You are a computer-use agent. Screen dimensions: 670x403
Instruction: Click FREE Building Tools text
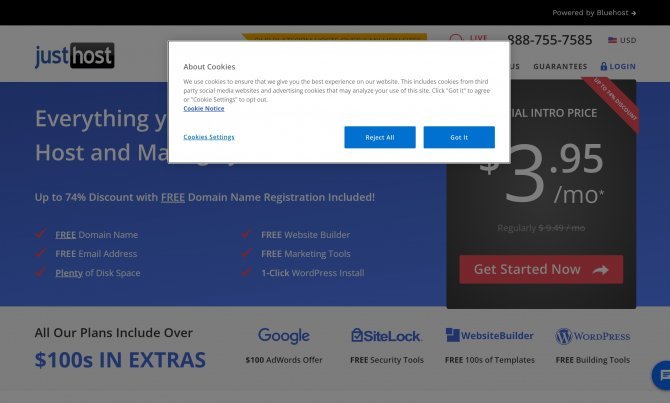[593, 360]
